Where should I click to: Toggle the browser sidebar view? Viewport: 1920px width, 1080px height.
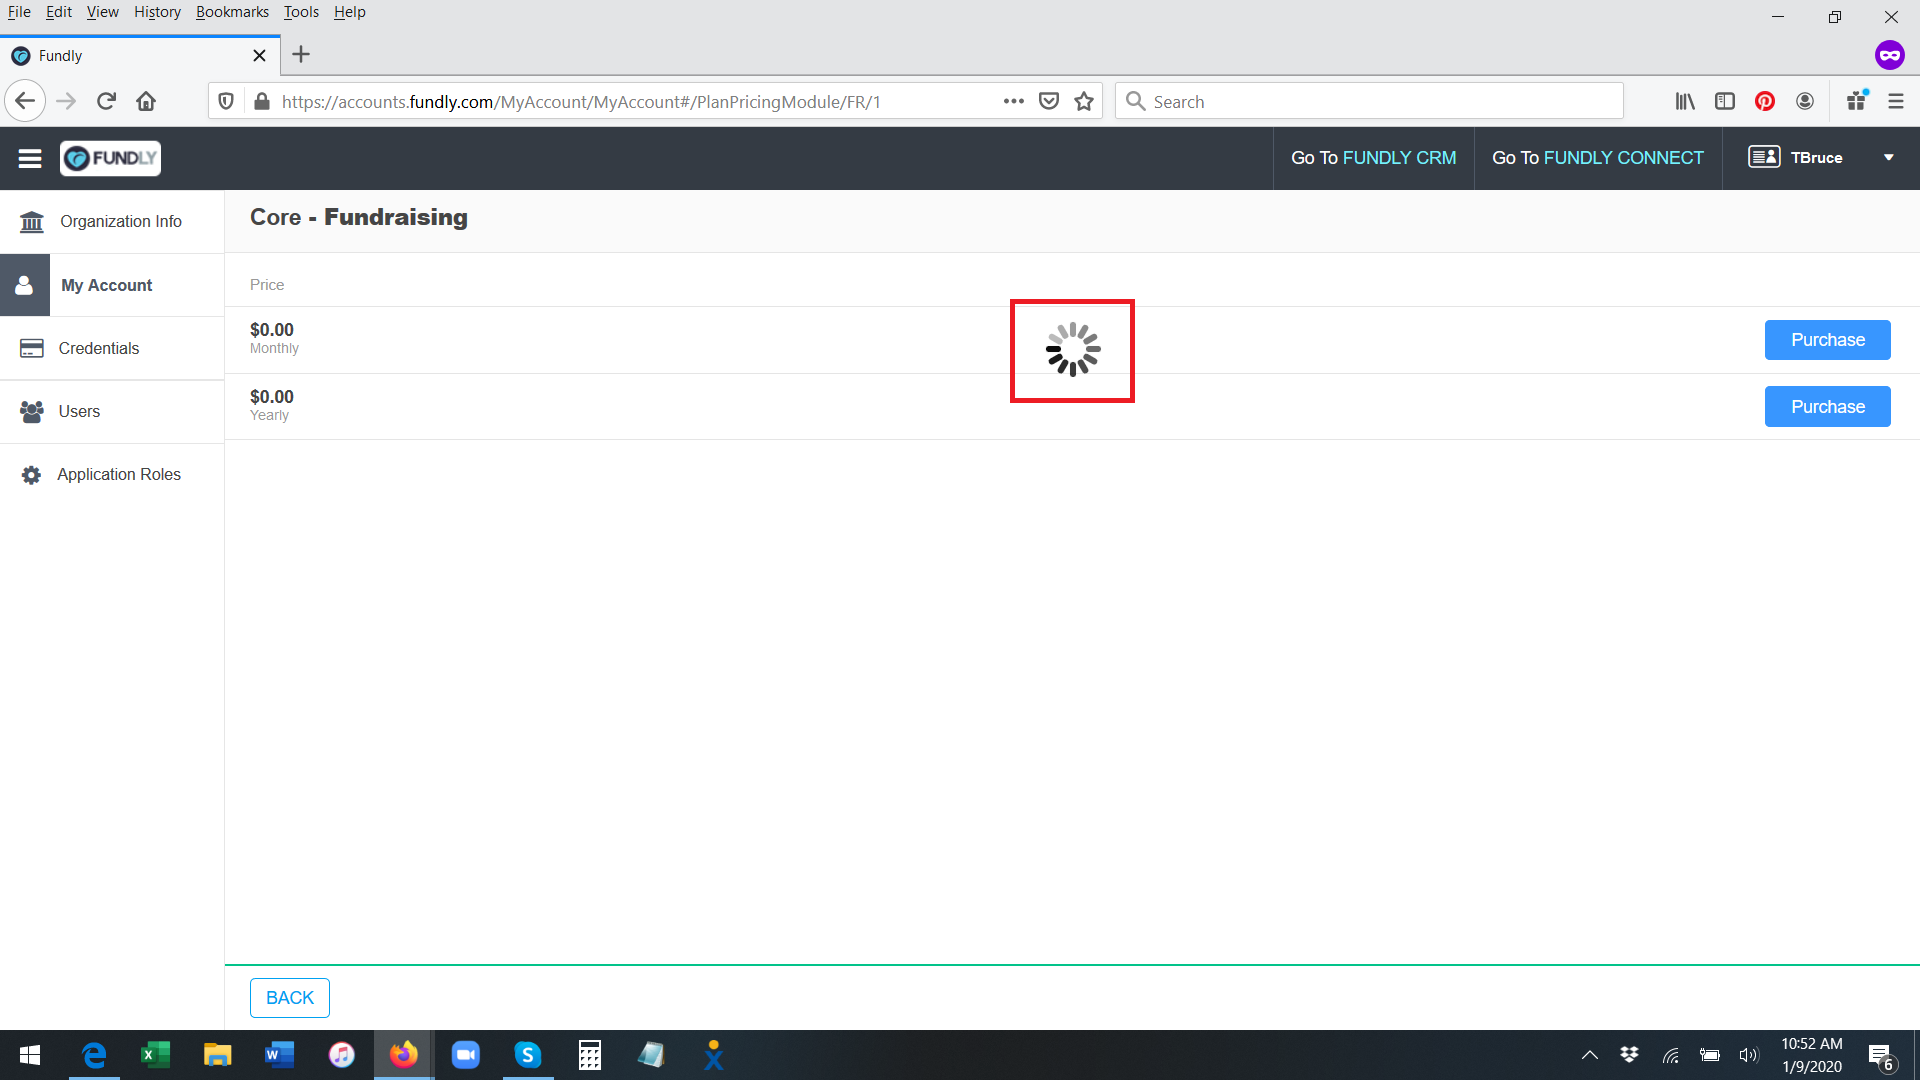pyautogui.click(x=1725, y=101)
